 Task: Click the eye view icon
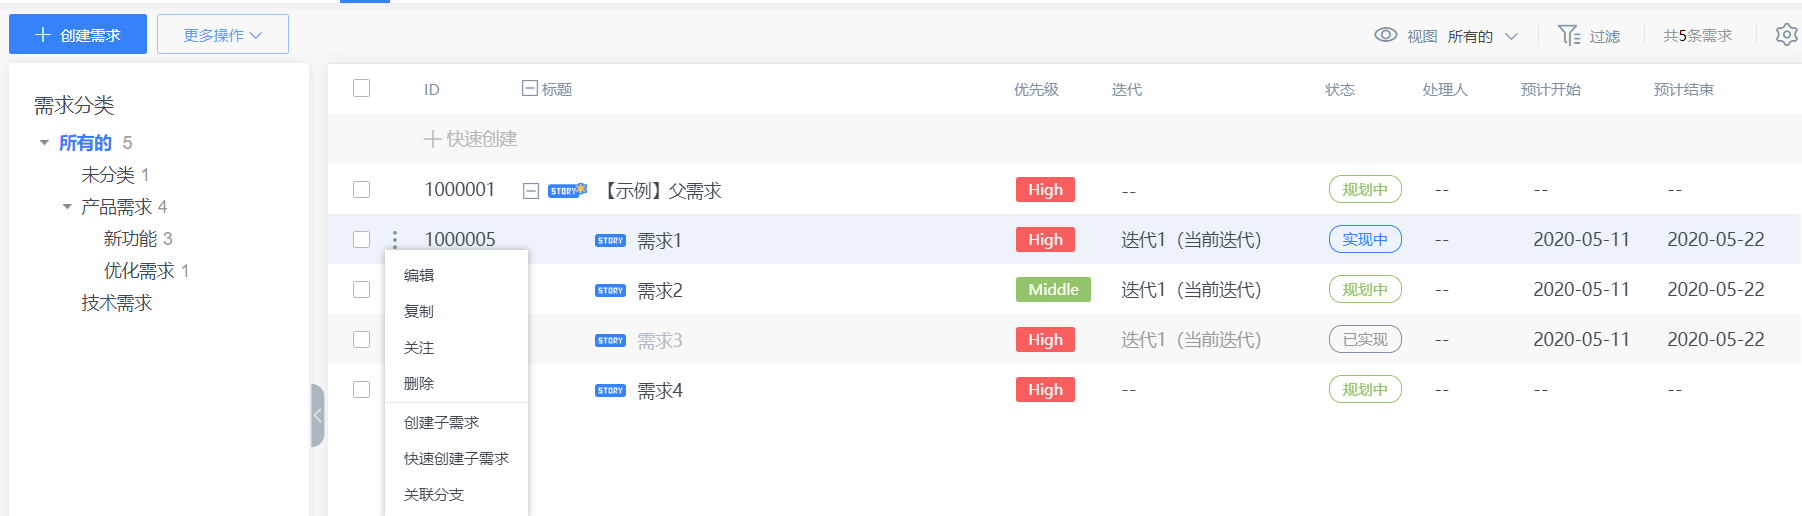coord(1385,35)
